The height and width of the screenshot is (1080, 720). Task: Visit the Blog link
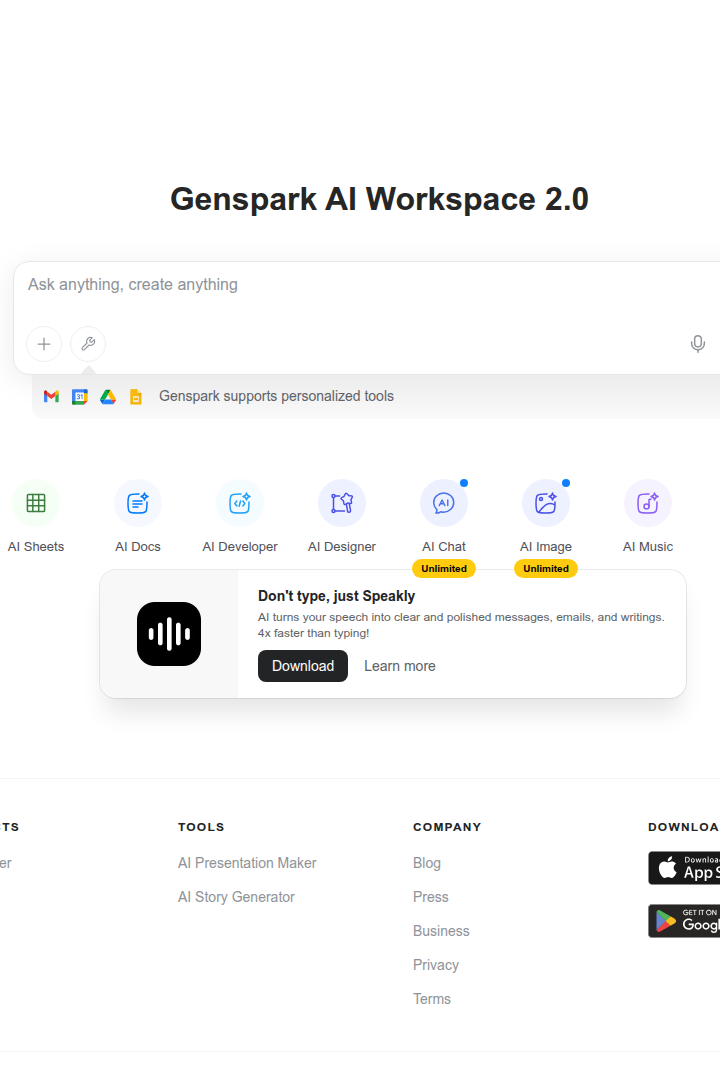point(427,863)
